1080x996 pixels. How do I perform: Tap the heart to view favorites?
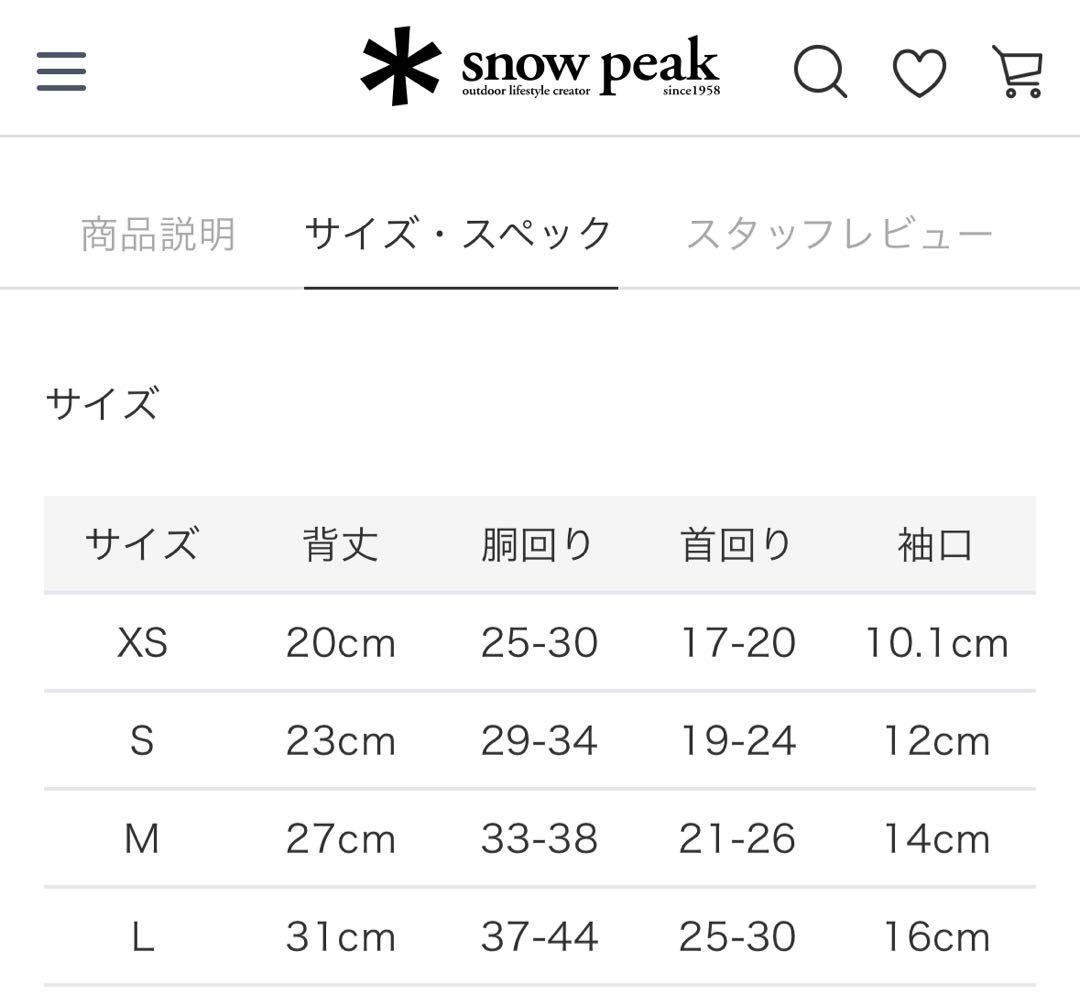click(x=921, y=72)
